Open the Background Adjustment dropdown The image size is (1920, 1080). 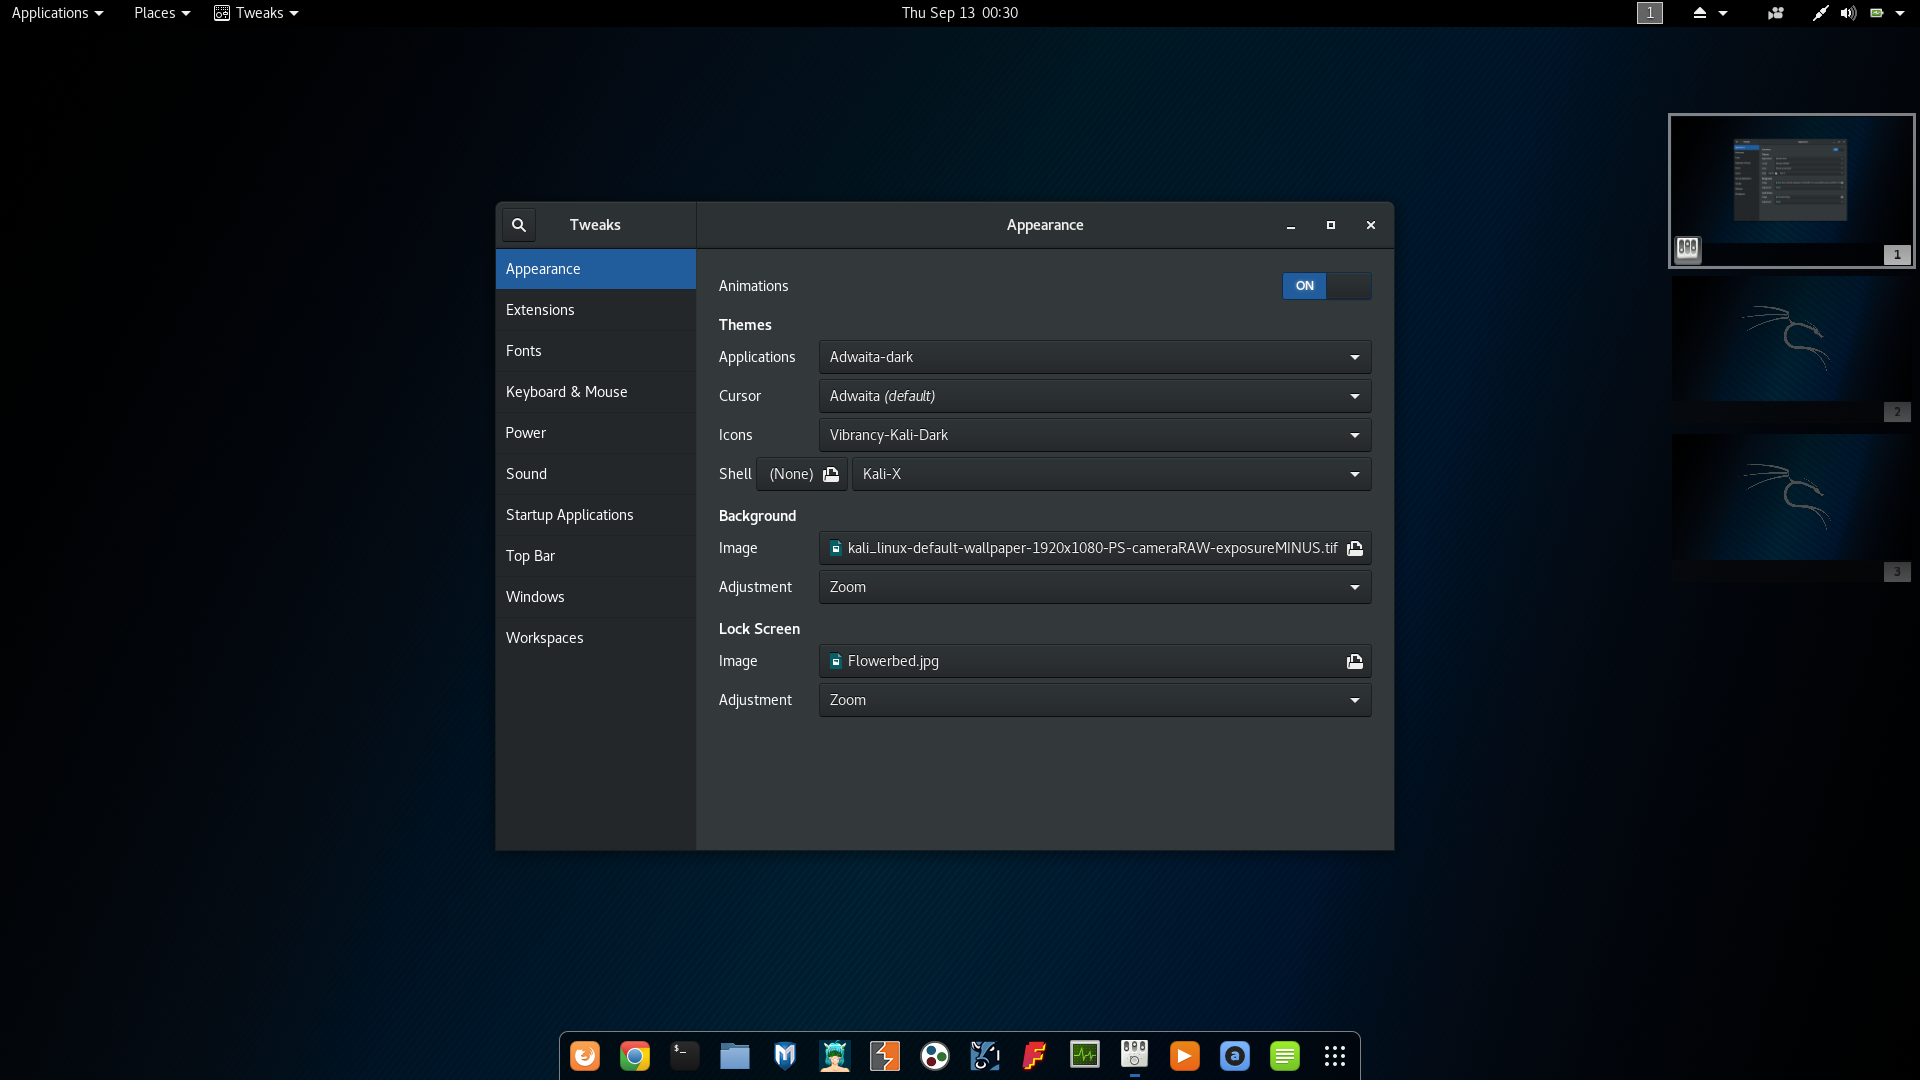(x=1095, y=587)
